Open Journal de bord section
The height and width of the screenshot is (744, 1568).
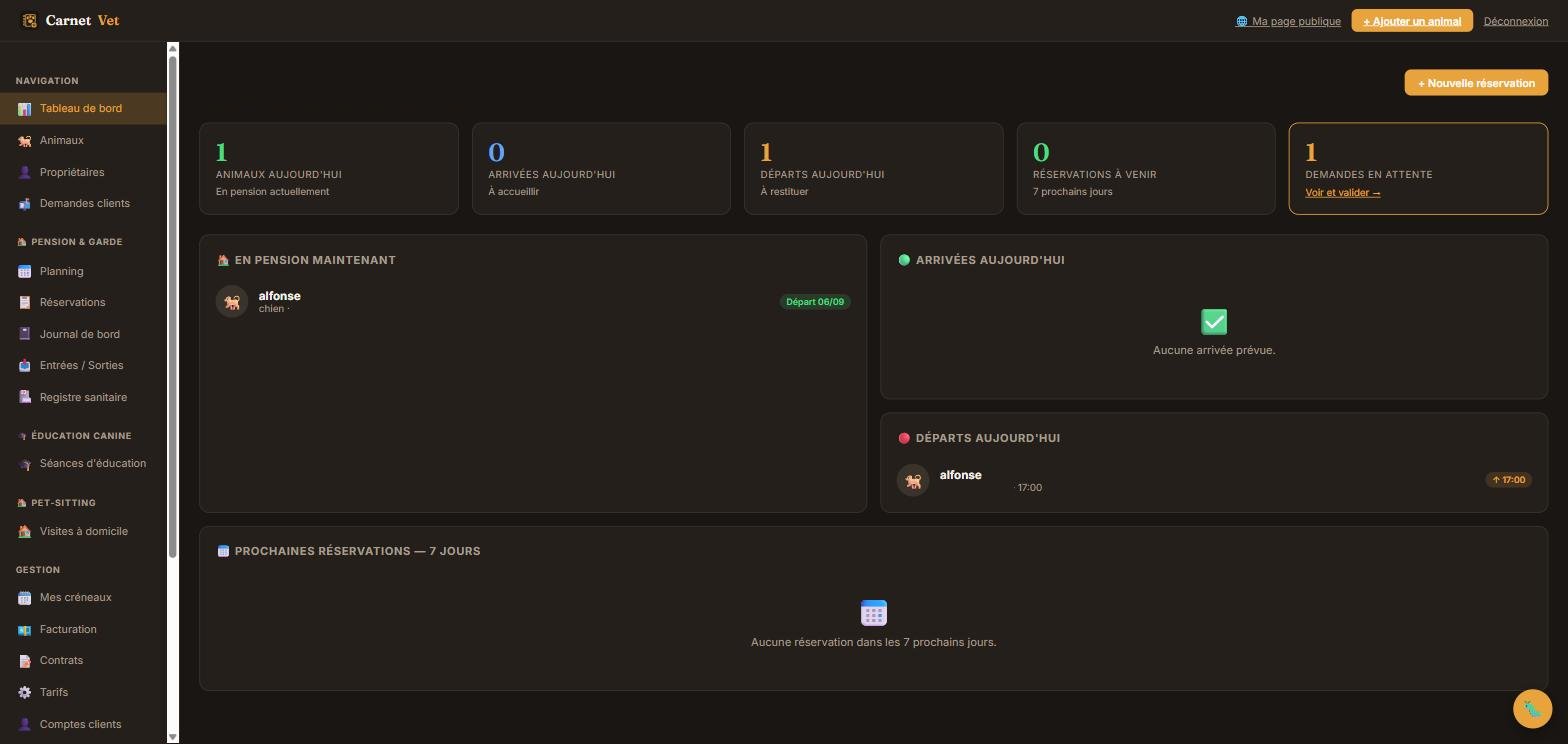tap(83, 334)
